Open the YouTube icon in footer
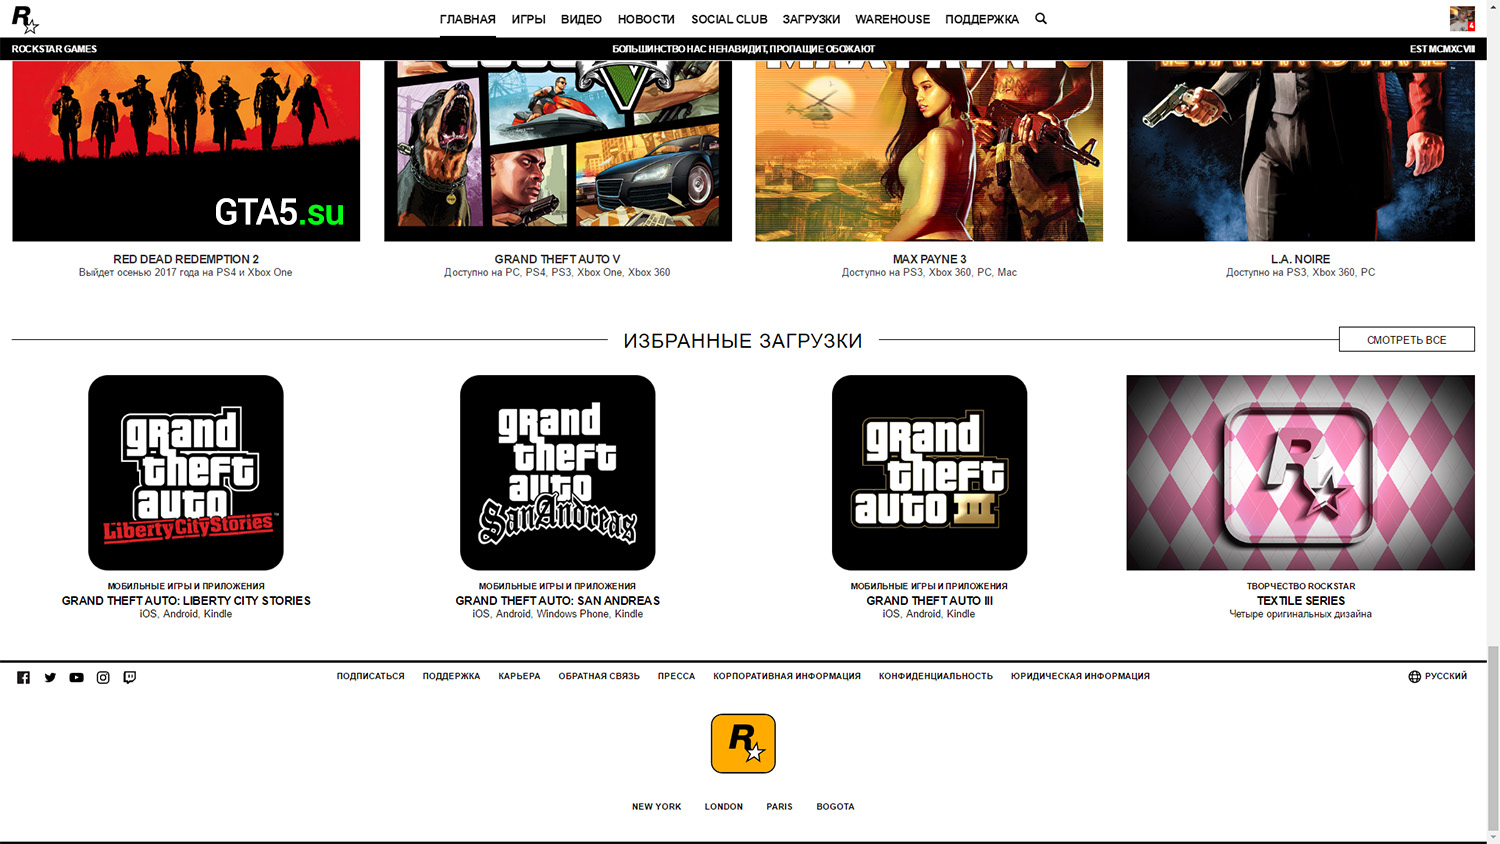 (x=76, y=677)
